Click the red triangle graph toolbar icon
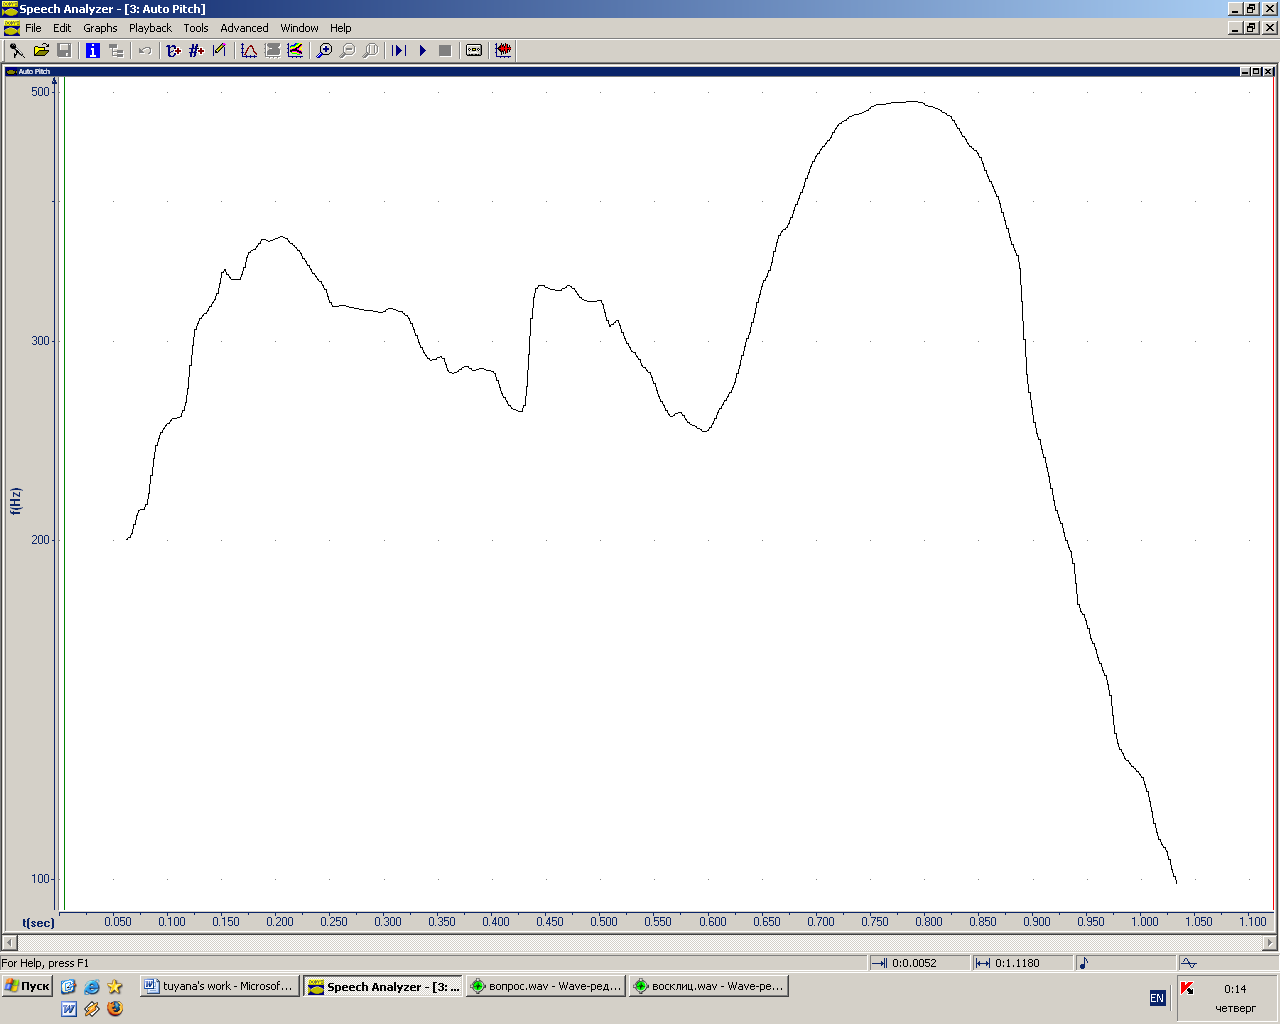The width and height of the screenshot is (1280, 1024). [249, 50]
